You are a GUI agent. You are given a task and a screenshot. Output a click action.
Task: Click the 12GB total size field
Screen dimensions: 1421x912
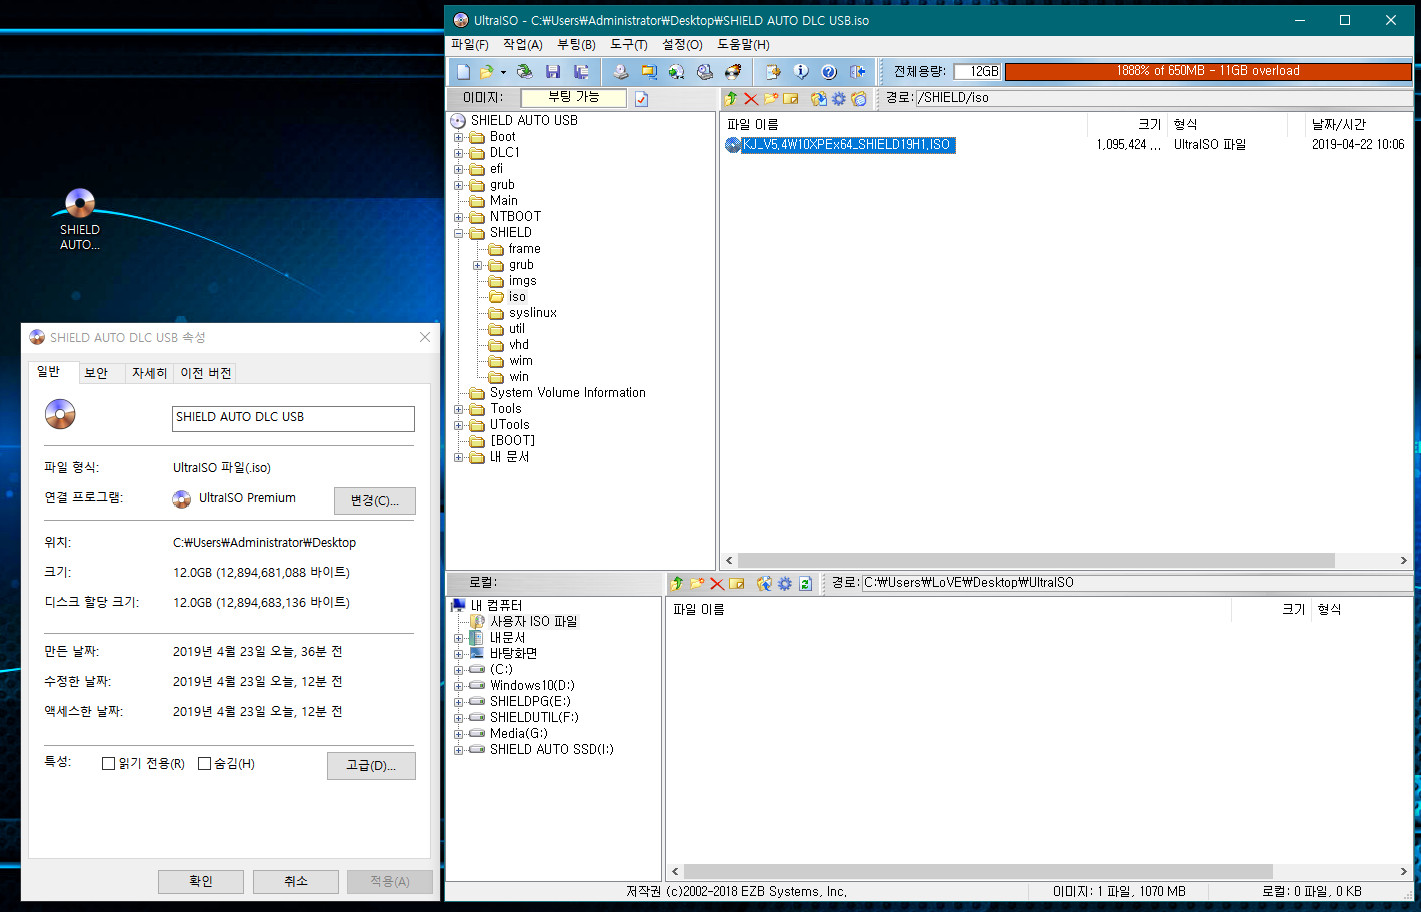click(977, 71)
